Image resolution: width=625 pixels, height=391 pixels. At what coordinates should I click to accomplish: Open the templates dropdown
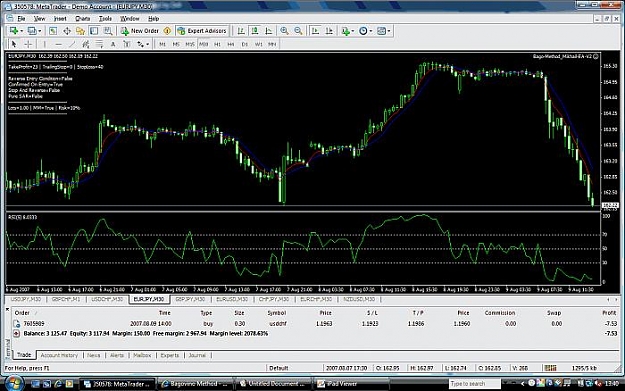(x=384, y=31)
